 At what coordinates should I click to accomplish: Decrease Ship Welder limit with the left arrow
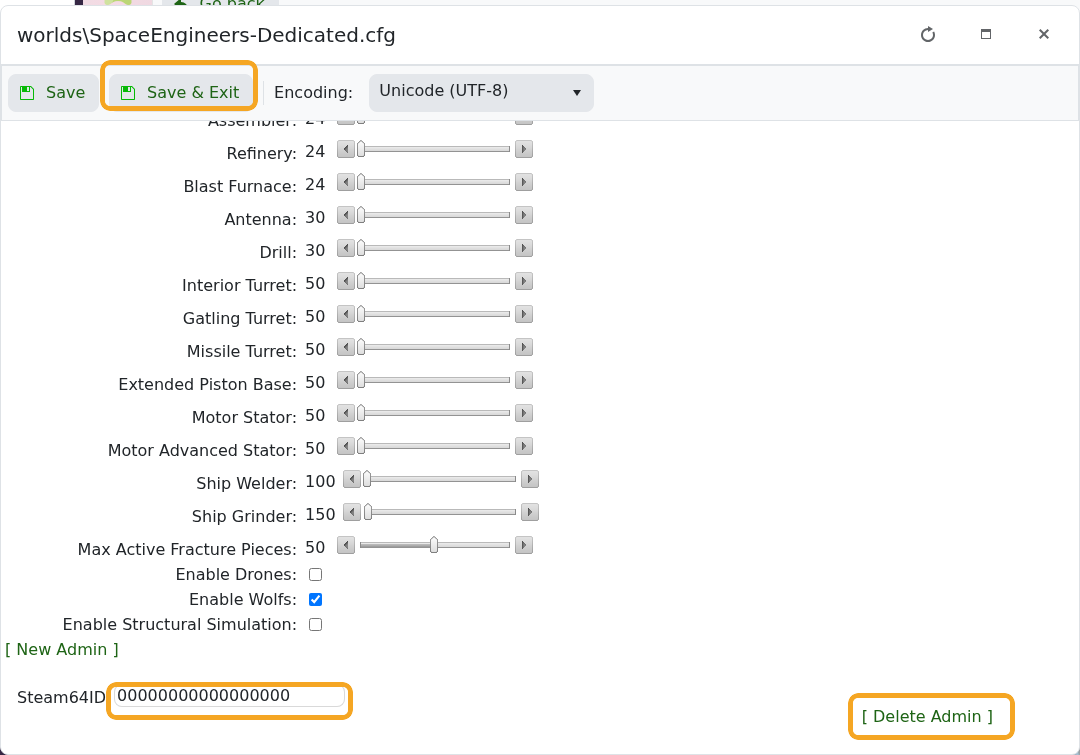[352, 479]
